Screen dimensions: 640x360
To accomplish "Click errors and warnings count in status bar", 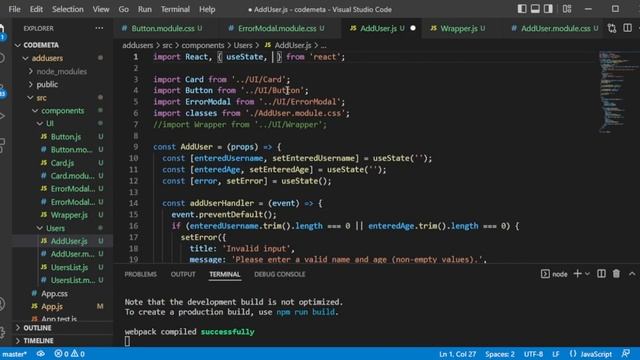I will [x=69, y=354].
